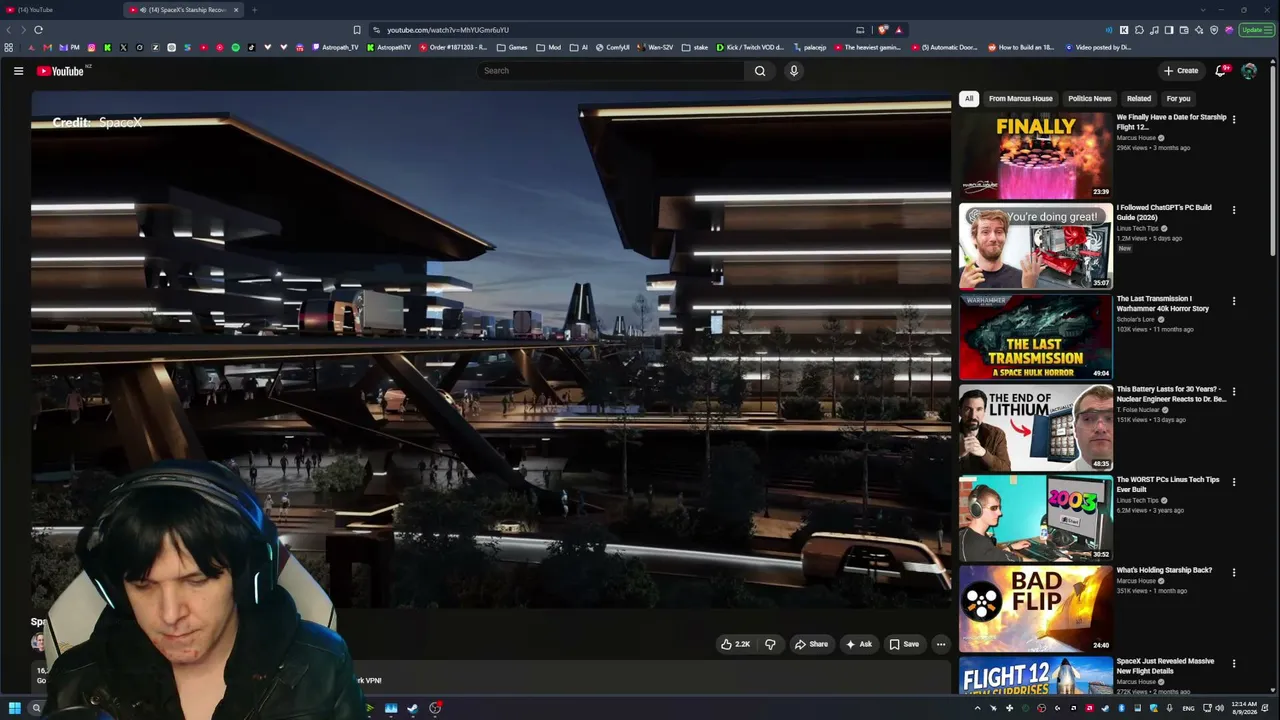The width and height of the screenshot is (1280, 720).
Task: Open options menu for 'This Battery Lasts for 30 Years' video
Action: pos(1234,391)
